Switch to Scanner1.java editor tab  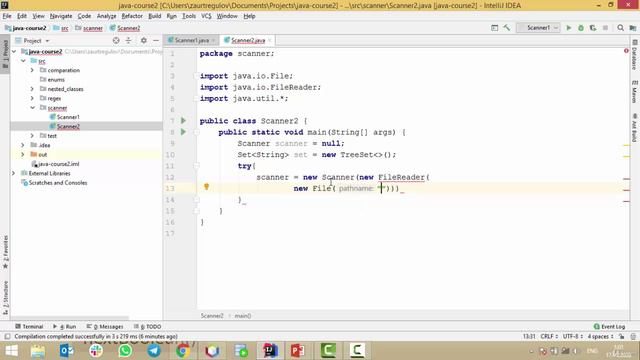tap(192, 40)
